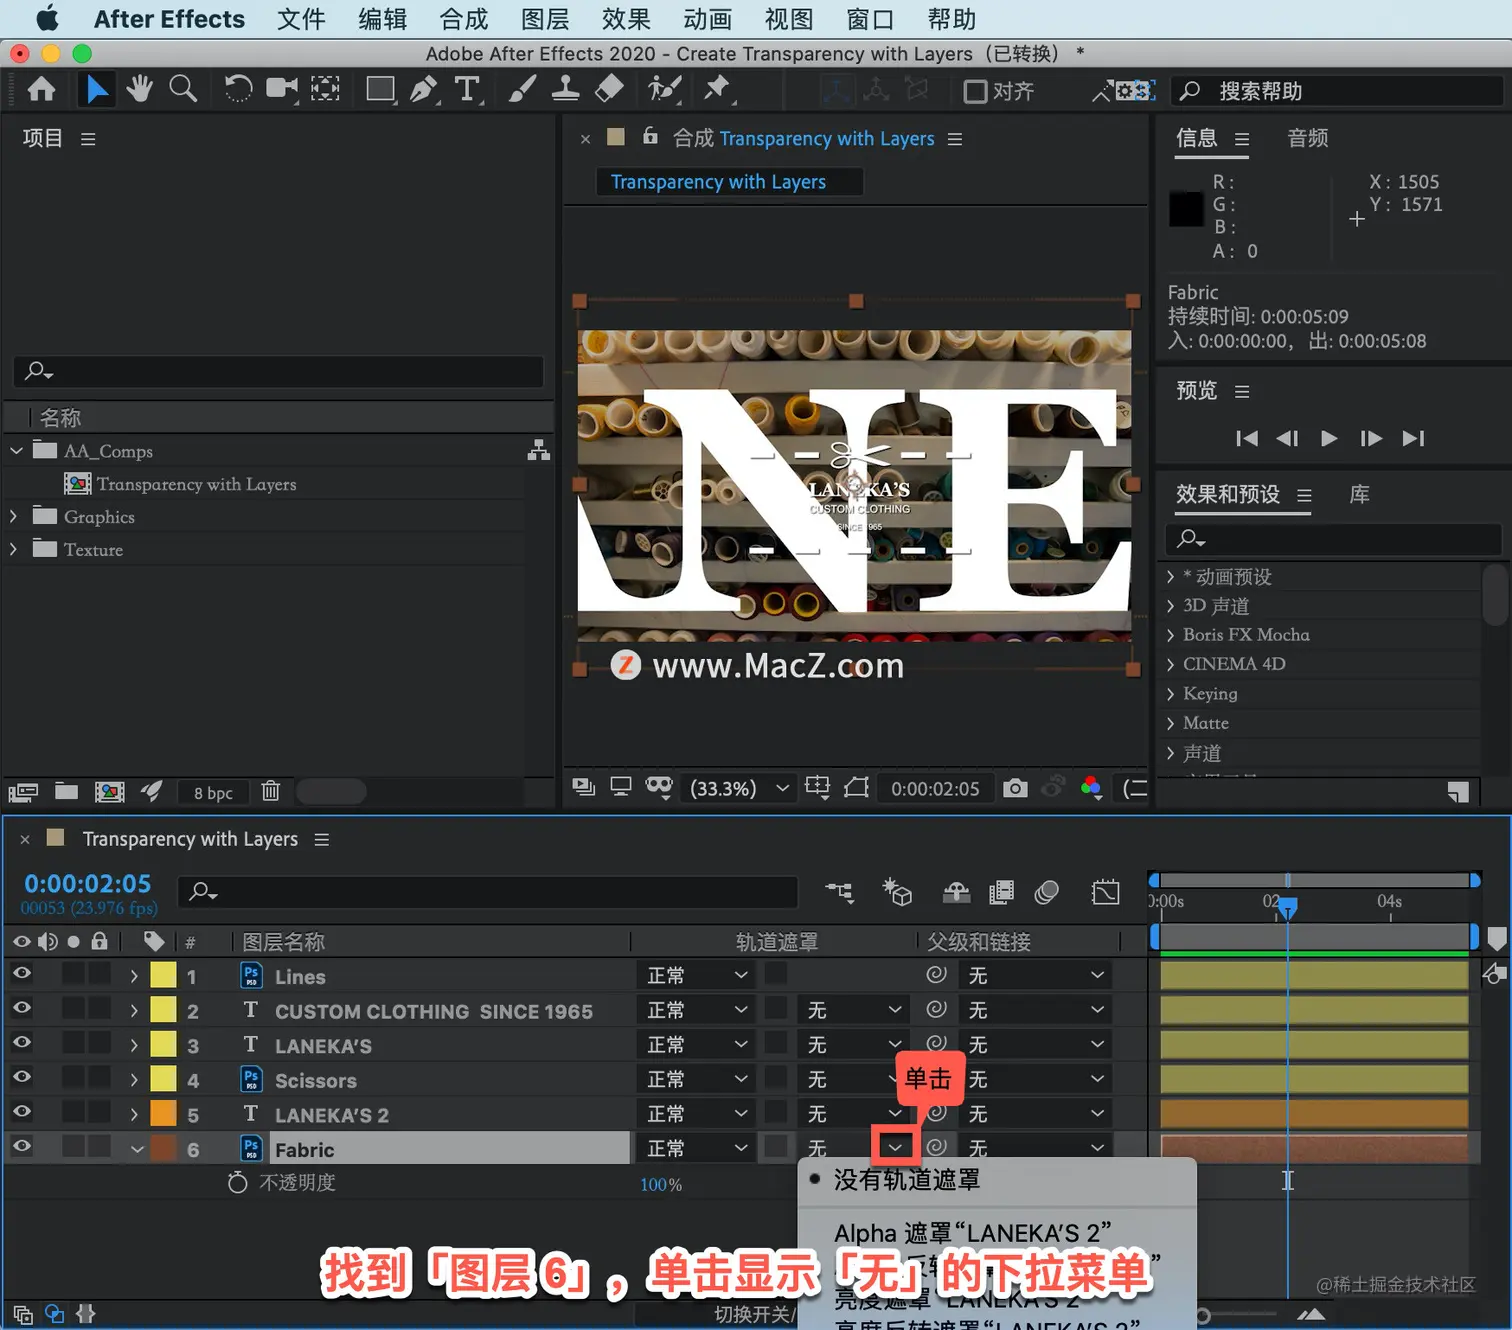1512x1330 pixels.
Task: Click the timeline current time indicator
Action: [x=1288, y=906]
